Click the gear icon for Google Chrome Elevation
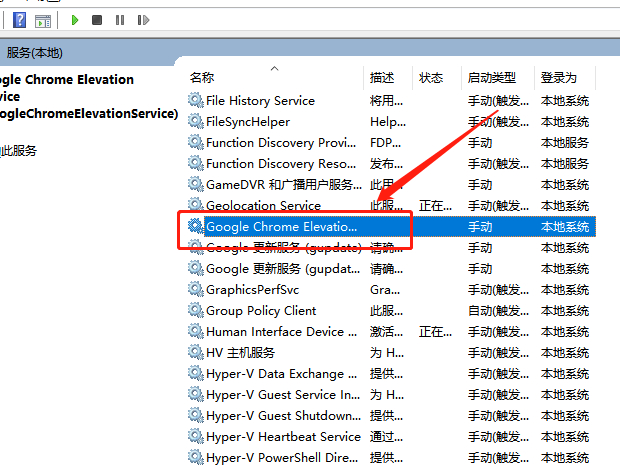The height and width of the screenshot is (465, 620). click(195, 226)
